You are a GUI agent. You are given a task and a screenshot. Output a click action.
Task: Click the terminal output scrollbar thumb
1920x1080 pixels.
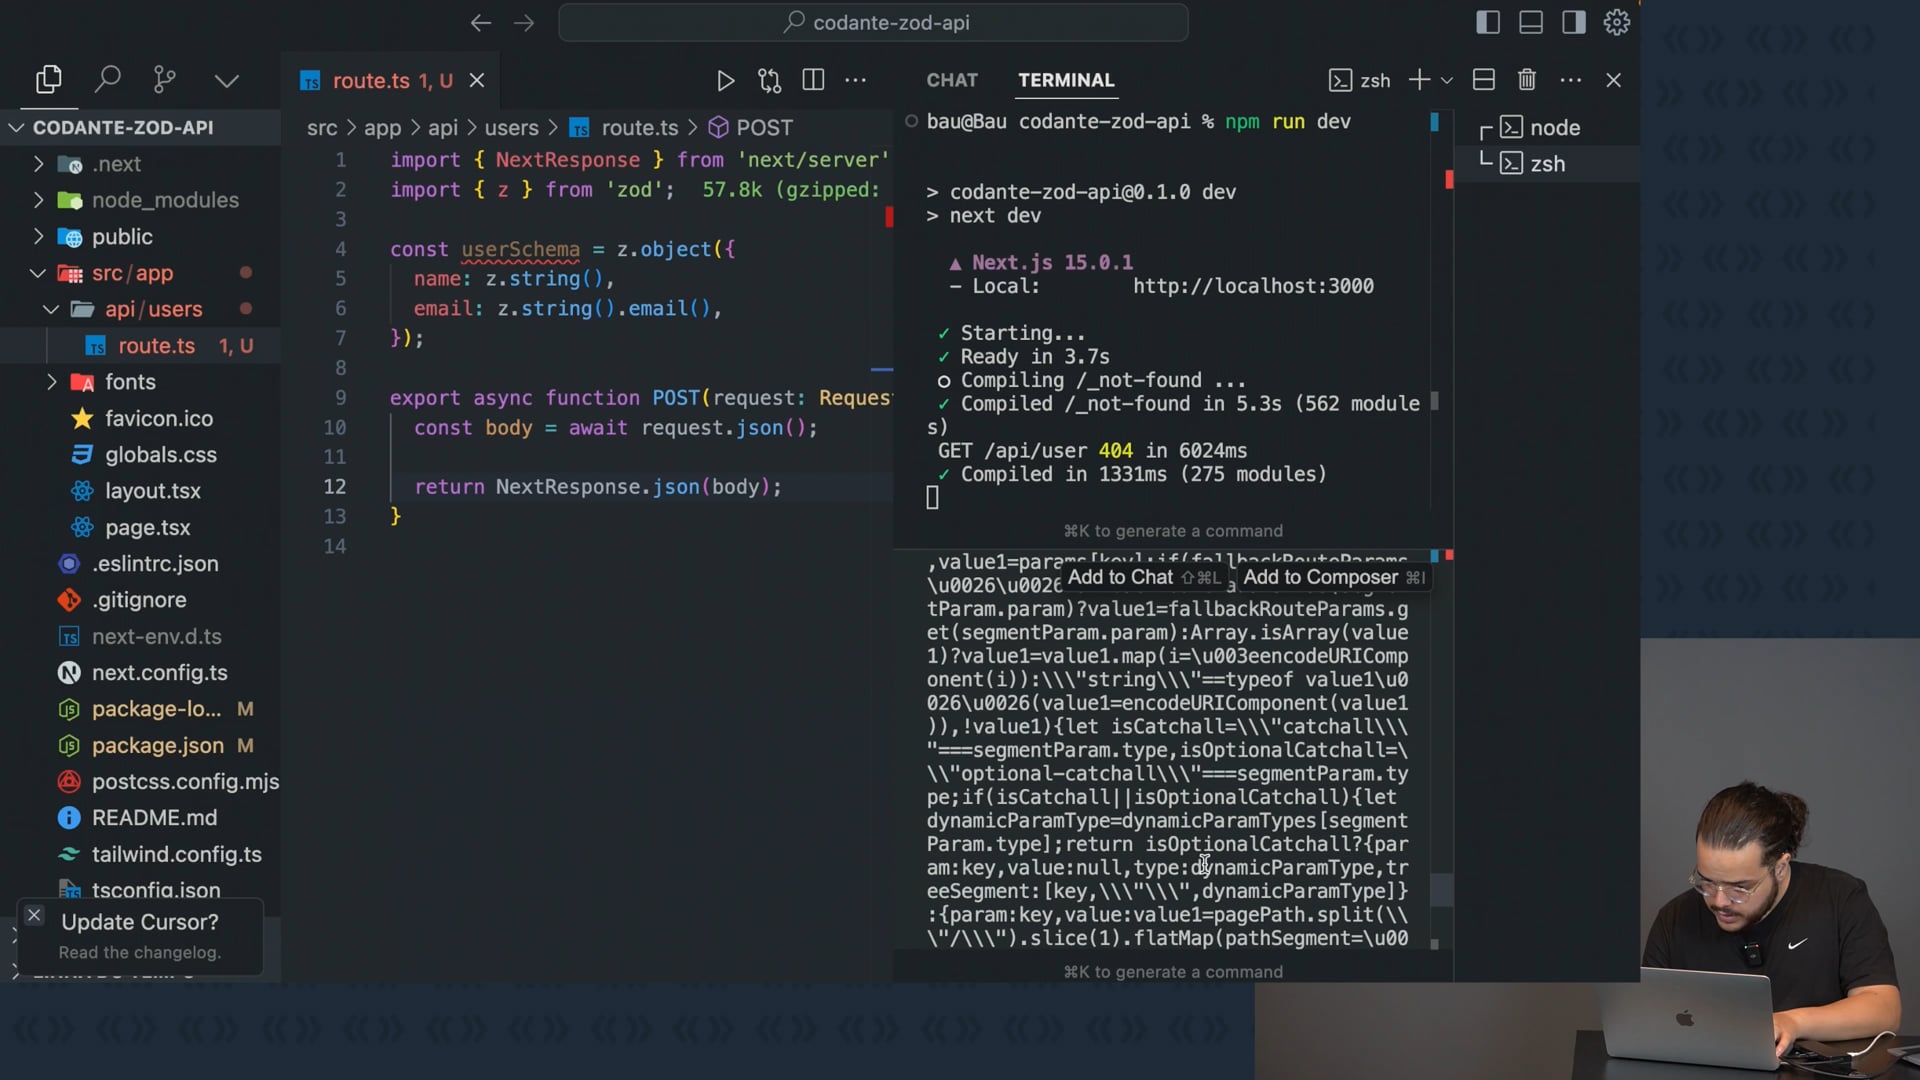(1441, 889)
